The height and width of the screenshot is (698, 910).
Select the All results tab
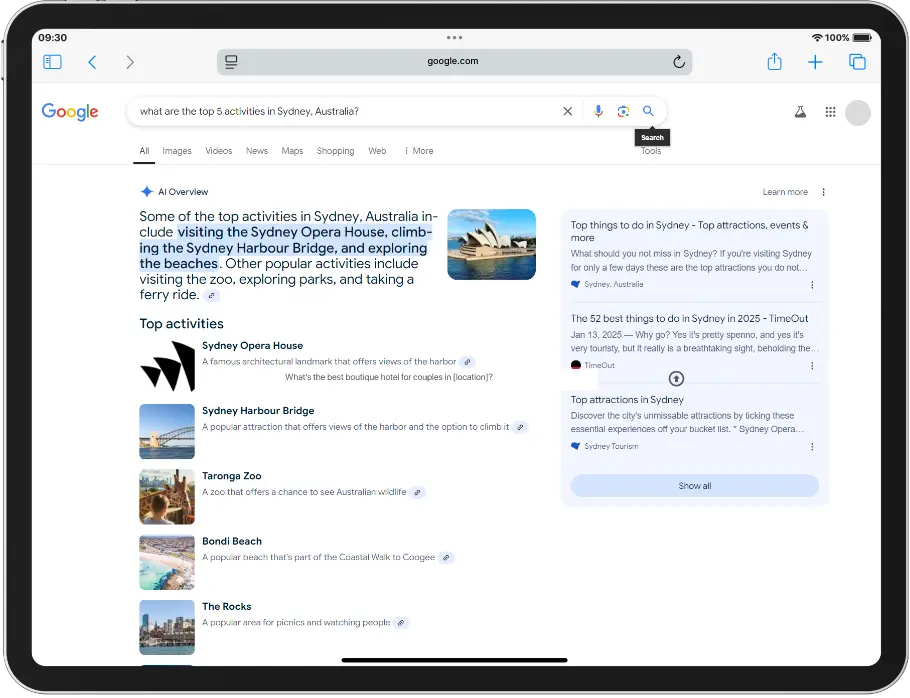pos(144,151)
